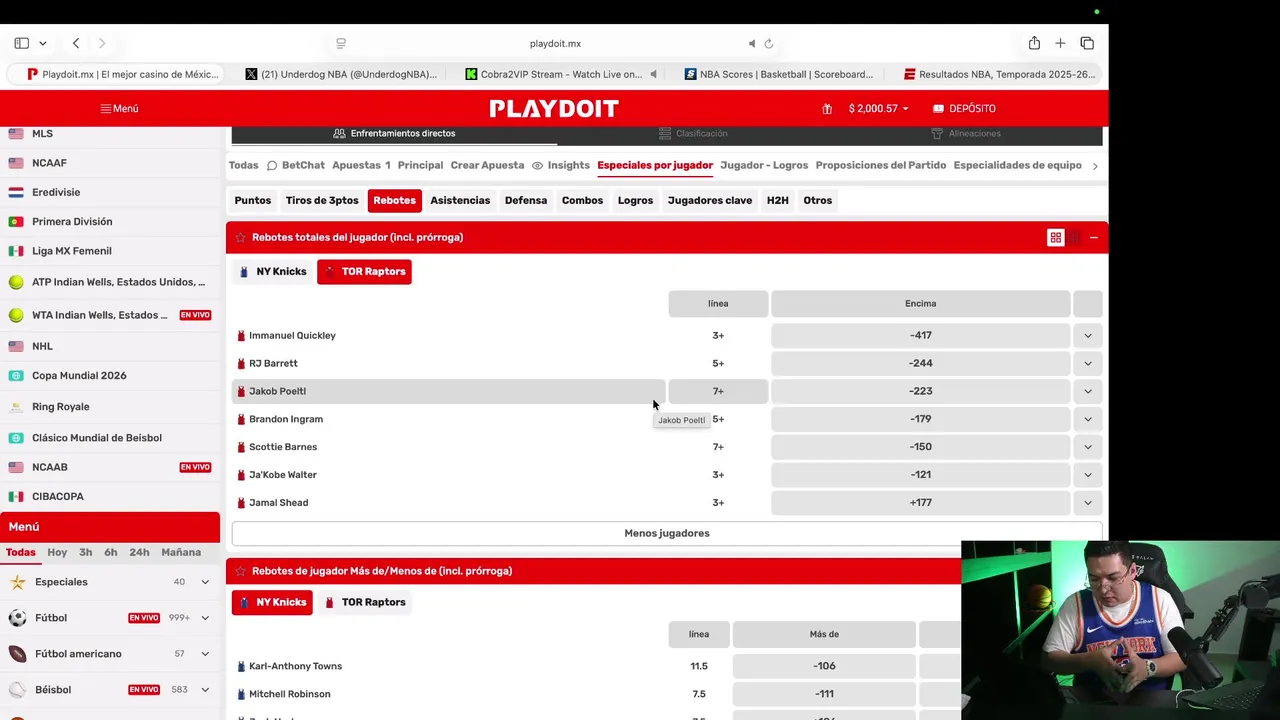Select Jugador - Logros tab

(764, 165)
